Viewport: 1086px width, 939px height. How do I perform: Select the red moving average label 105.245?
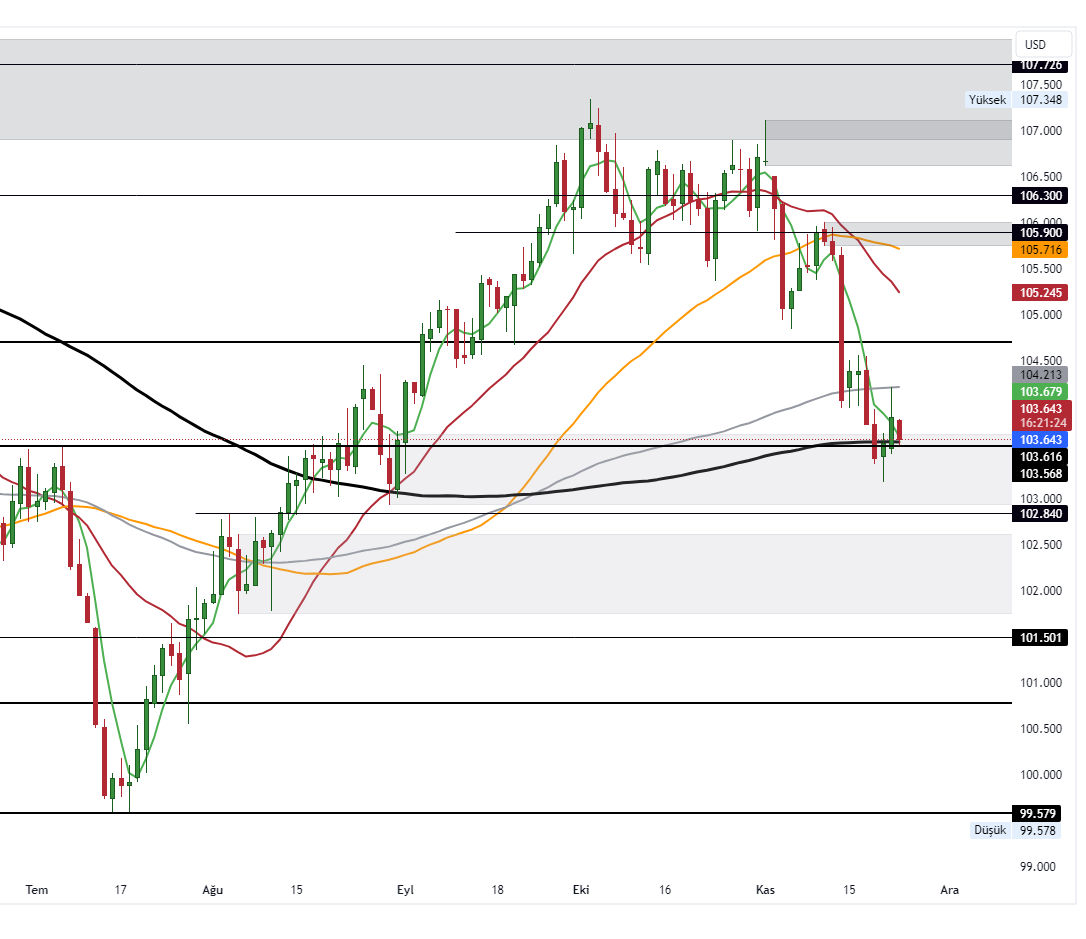pos(1040,292)
